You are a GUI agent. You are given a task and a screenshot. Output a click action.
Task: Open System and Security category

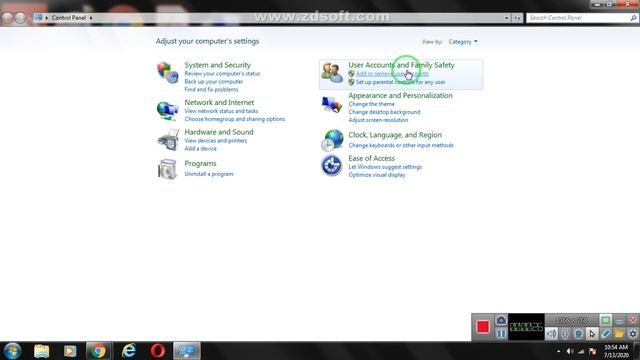click(217, 65)
